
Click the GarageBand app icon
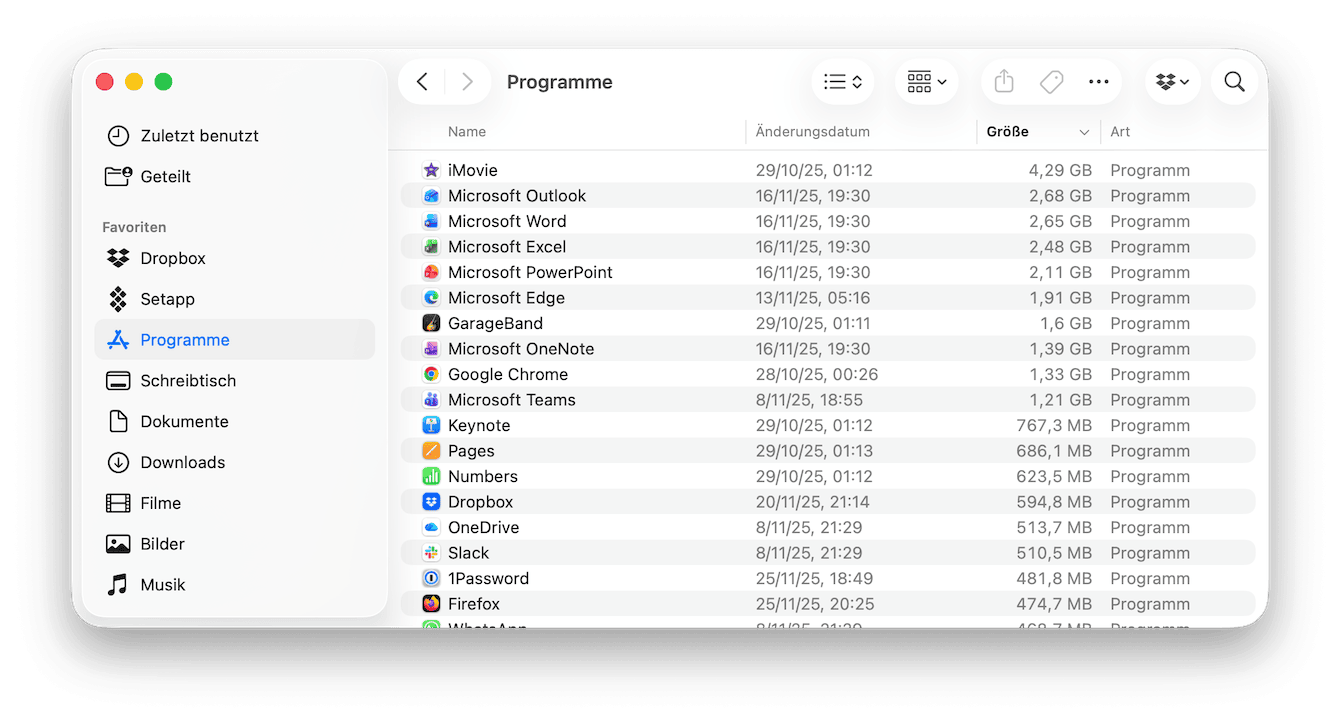(431, 324)
